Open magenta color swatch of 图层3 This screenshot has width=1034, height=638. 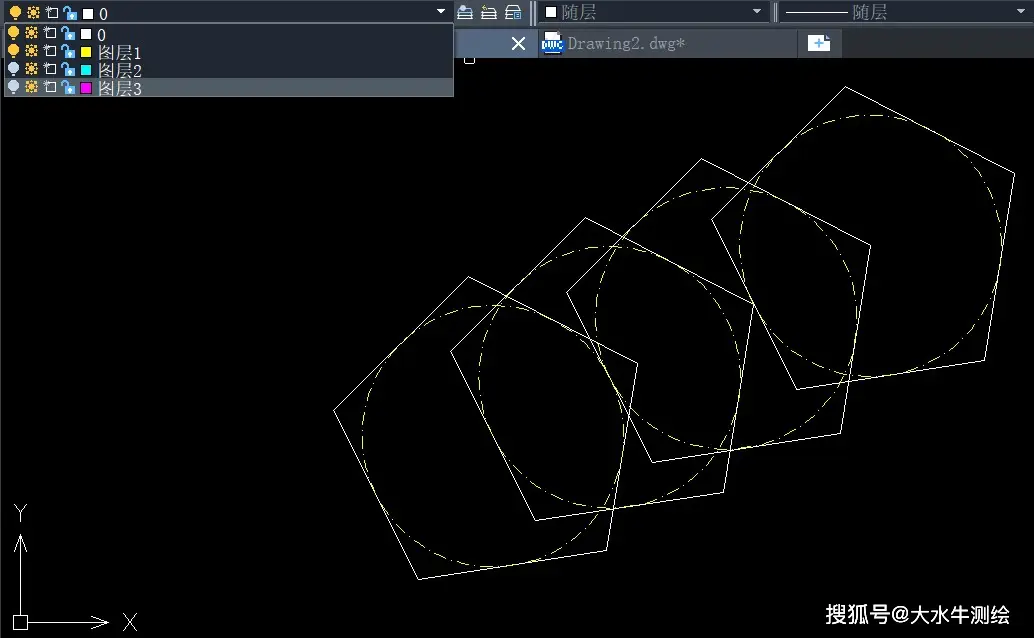click(x=86, y=87)
